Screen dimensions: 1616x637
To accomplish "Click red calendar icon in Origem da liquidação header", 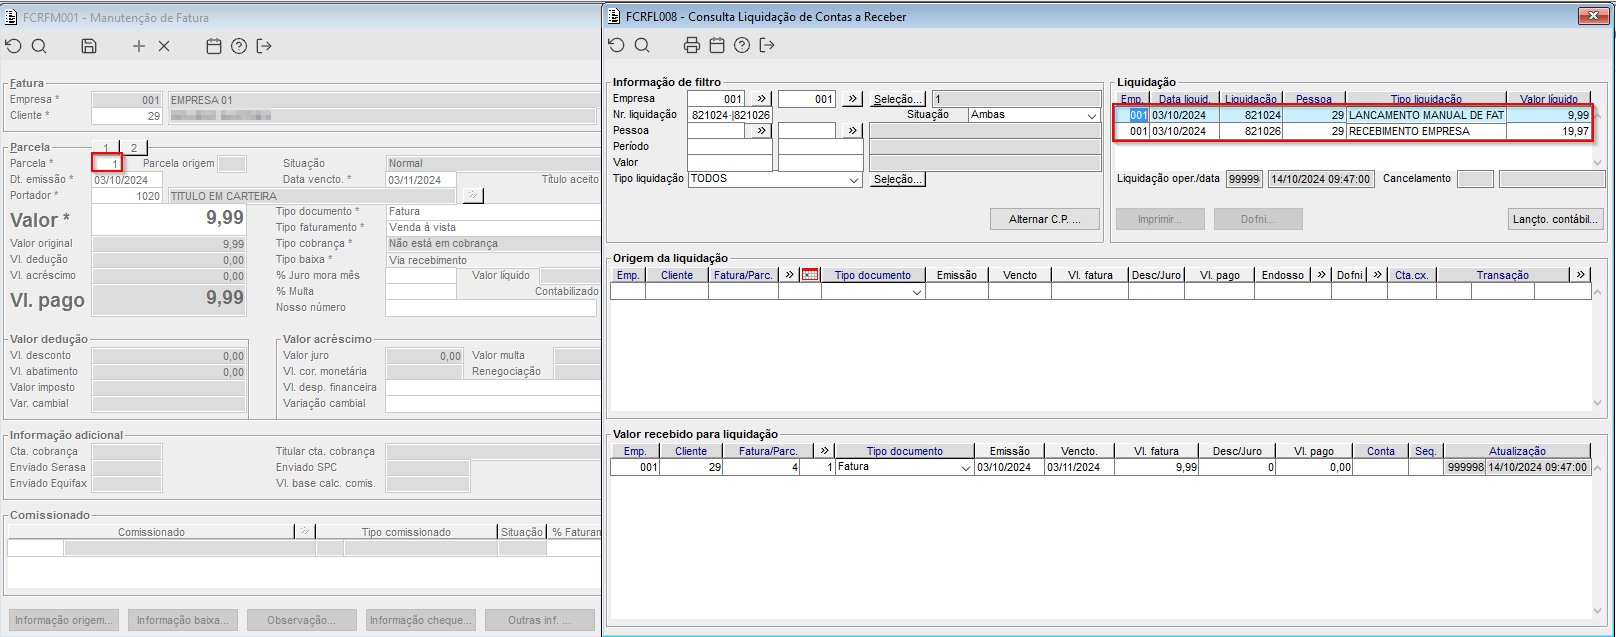I will click(x=810, y=275).
